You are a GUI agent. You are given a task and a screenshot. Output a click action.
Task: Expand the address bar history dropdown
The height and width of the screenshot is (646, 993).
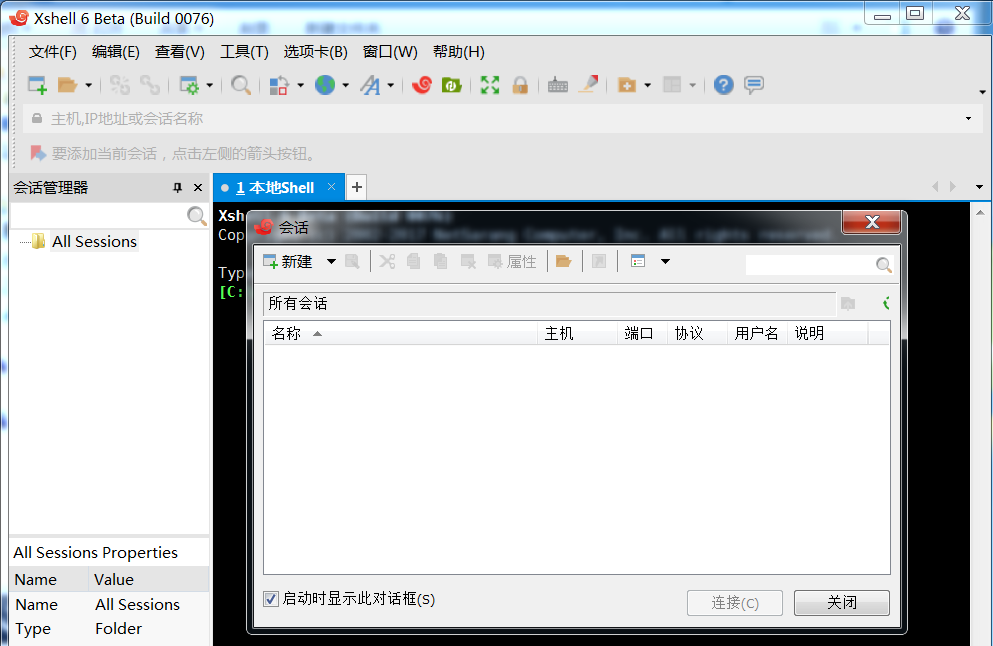tap(968, 119)
